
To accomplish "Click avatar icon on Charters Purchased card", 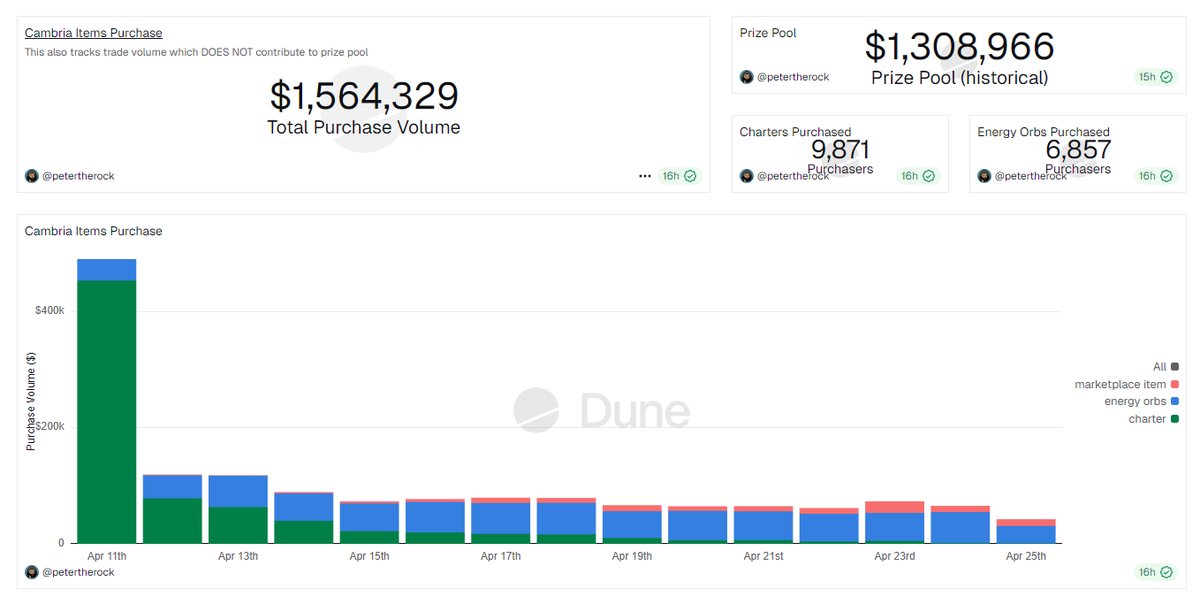I will coord(747,176).
